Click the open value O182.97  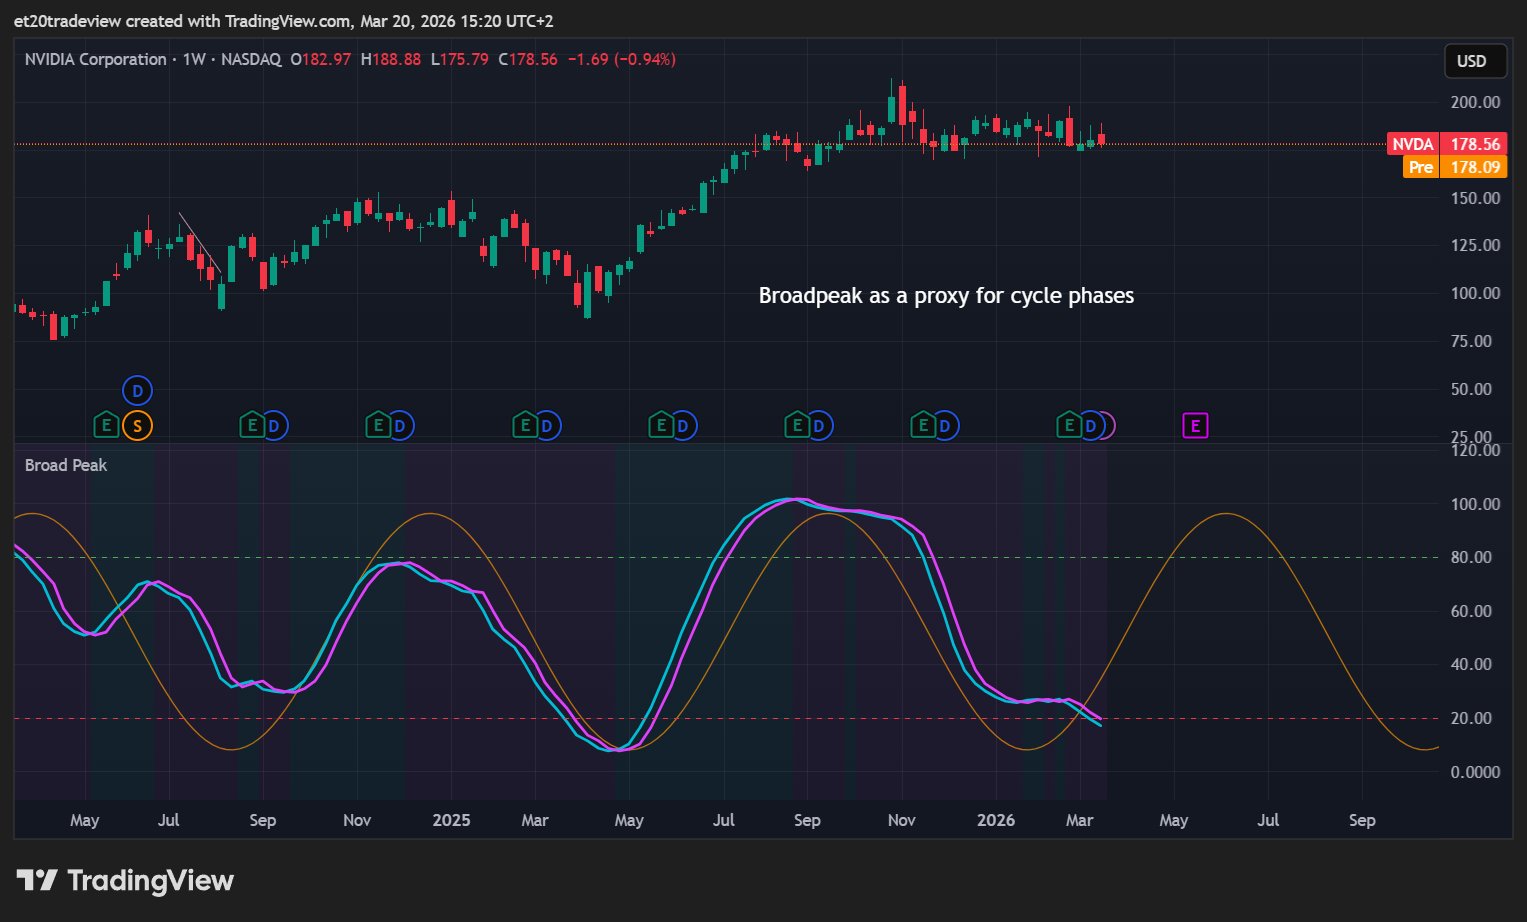(321, 59)
